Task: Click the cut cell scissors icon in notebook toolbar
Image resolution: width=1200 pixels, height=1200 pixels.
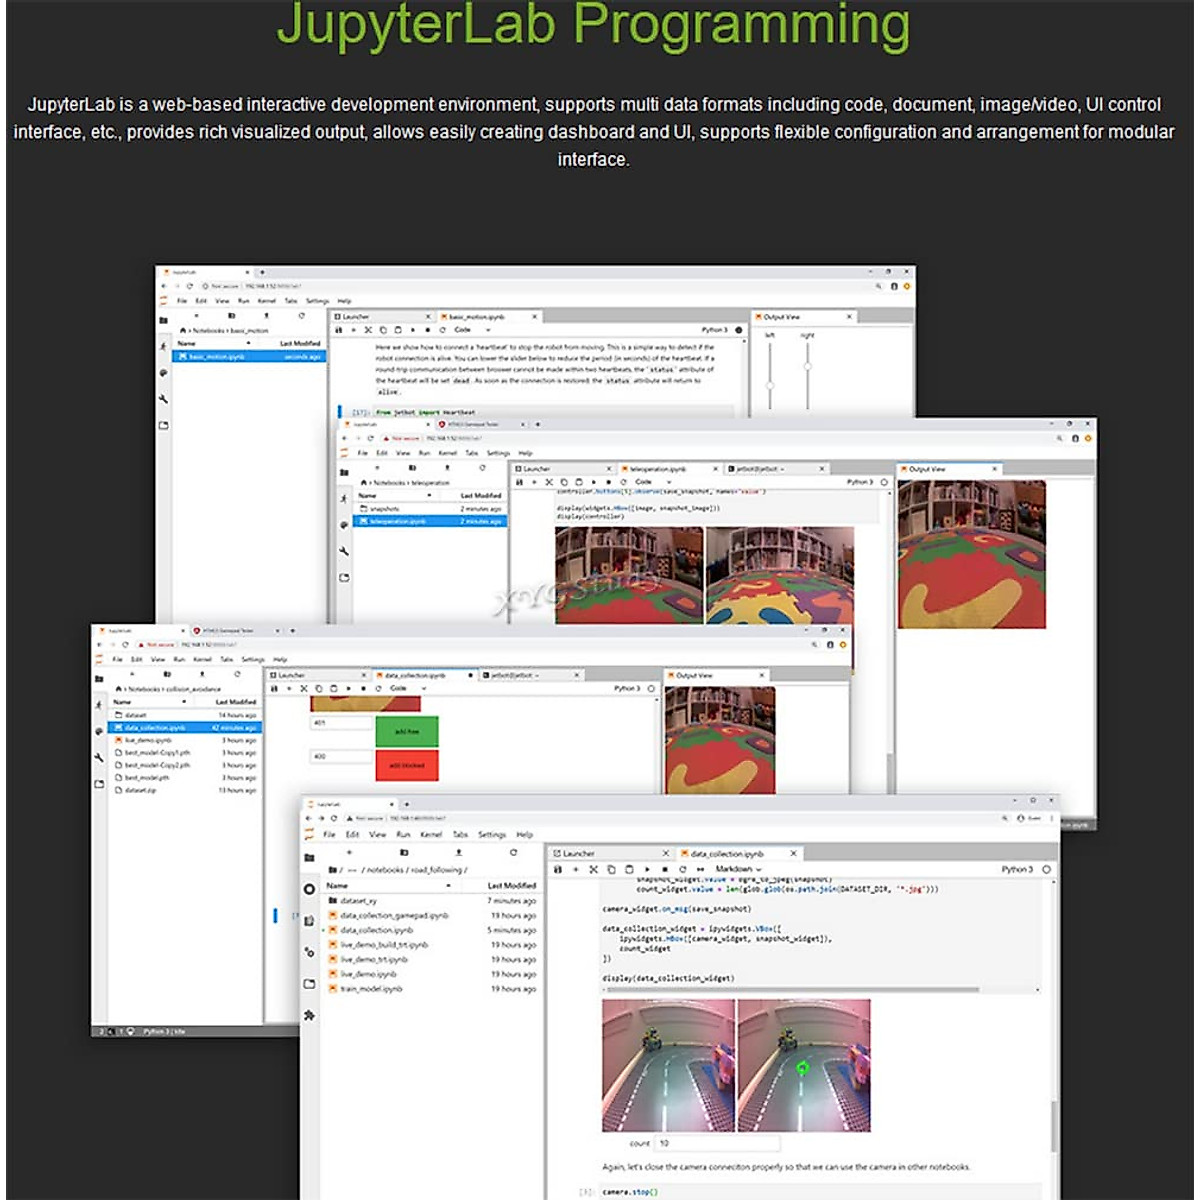Action: 593,870
